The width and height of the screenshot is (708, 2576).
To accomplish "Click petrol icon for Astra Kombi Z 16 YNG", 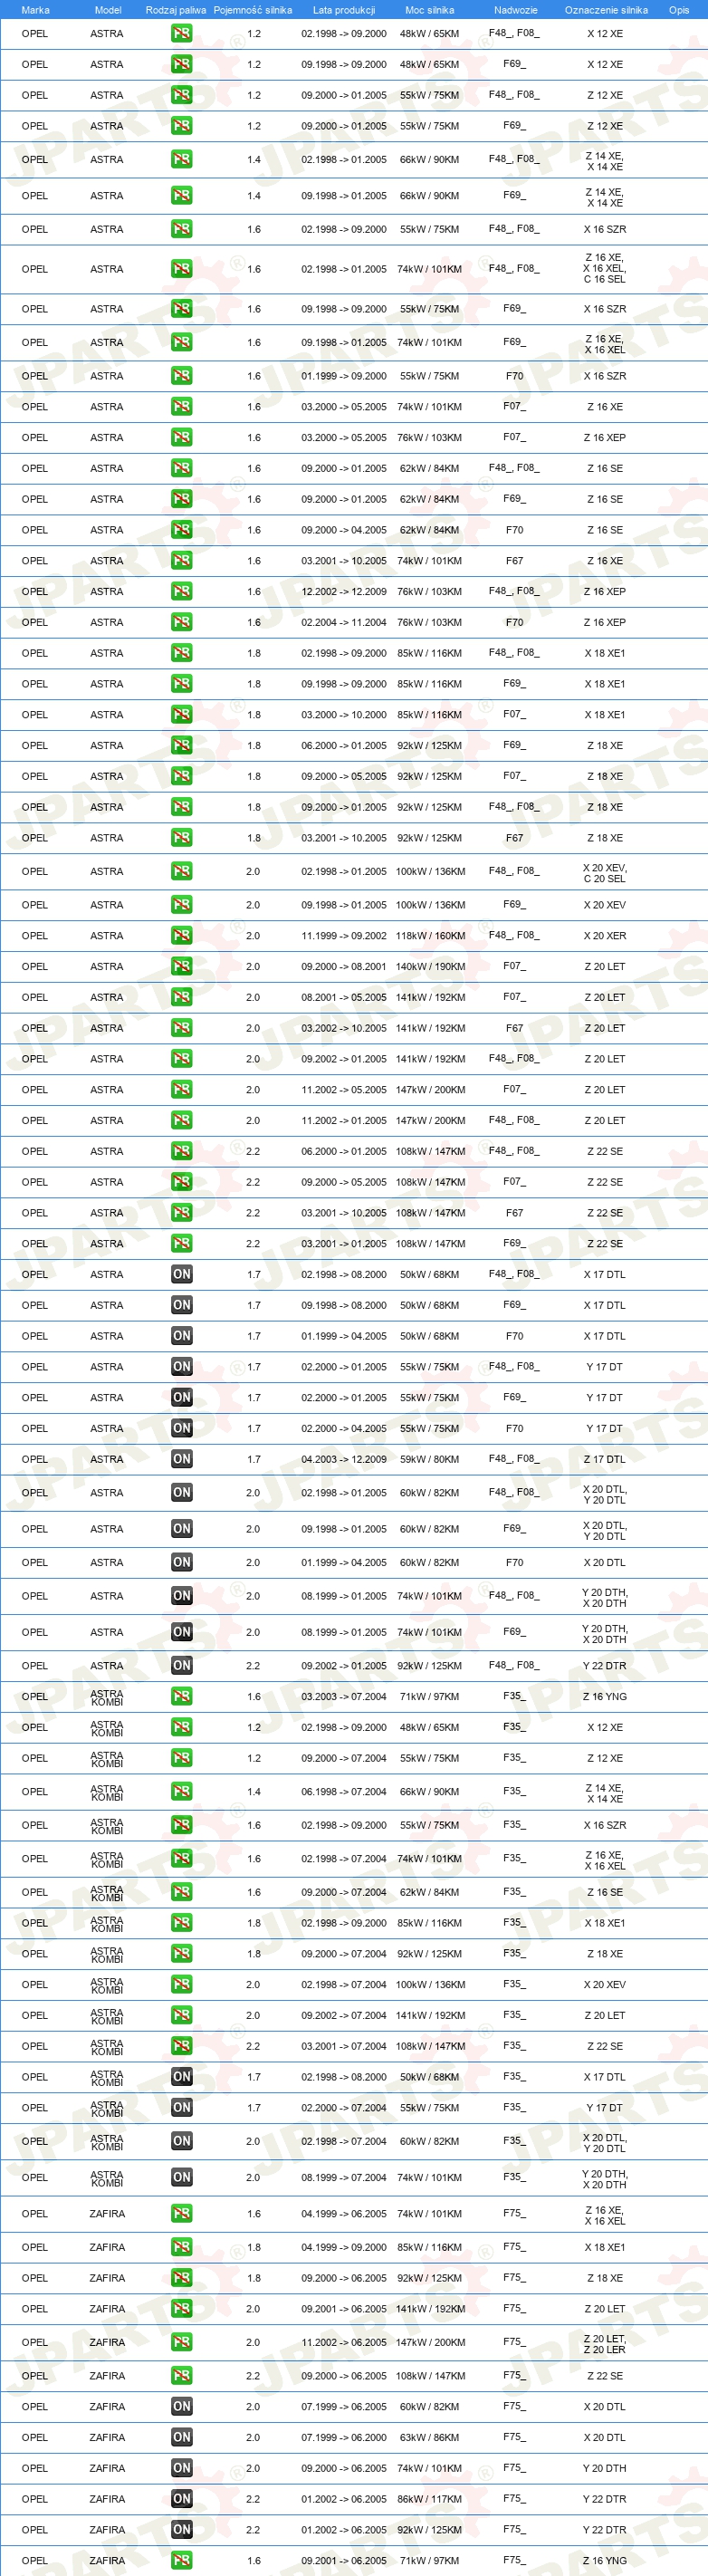I will pyautogui.click(x=181, y=1696).
